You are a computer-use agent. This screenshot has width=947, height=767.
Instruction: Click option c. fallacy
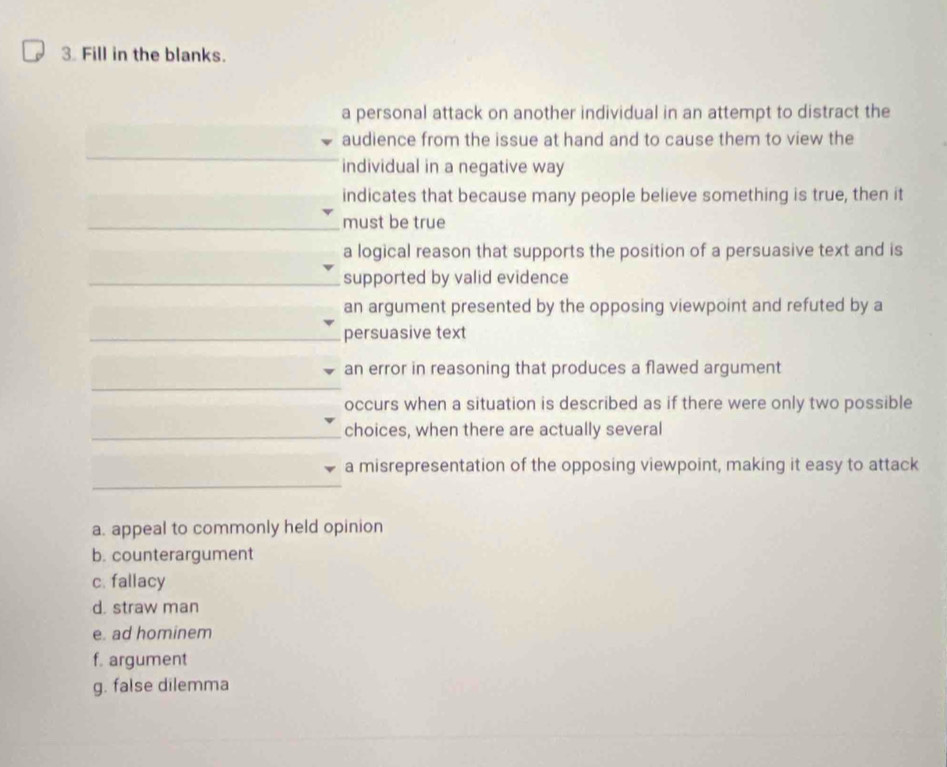tap(129, 581)
